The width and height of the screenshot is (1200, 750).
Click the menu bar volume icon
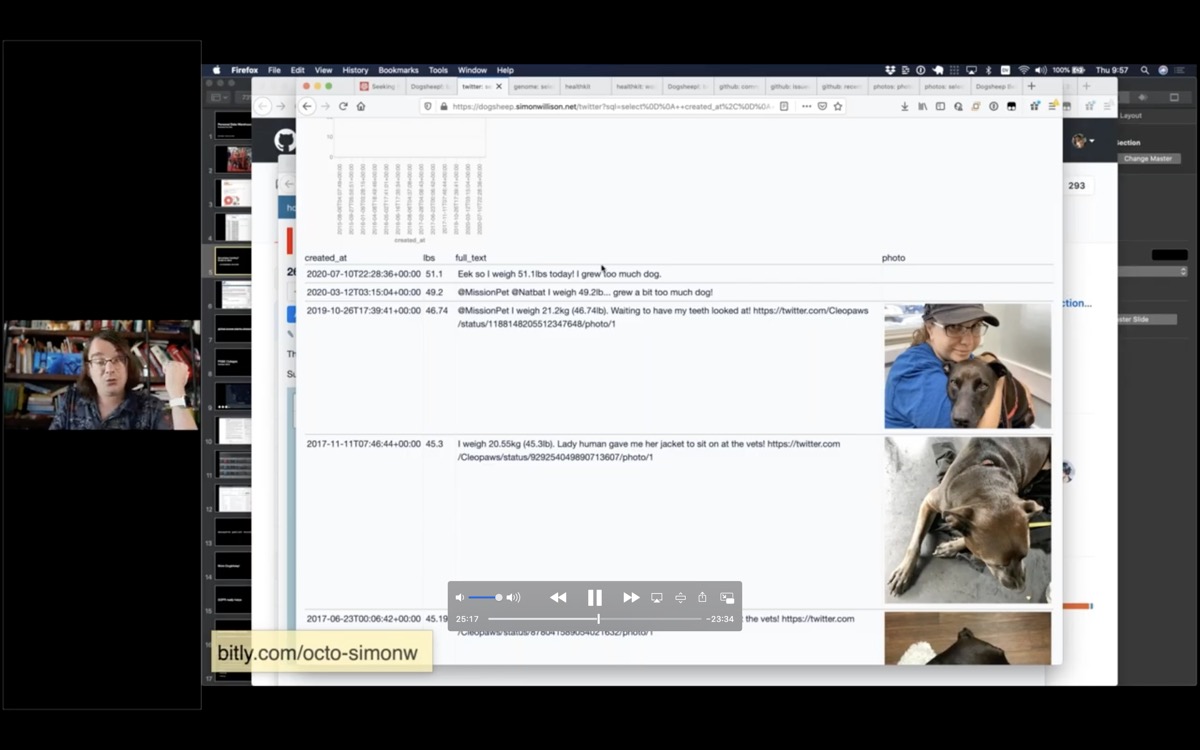pos(1041,70)
